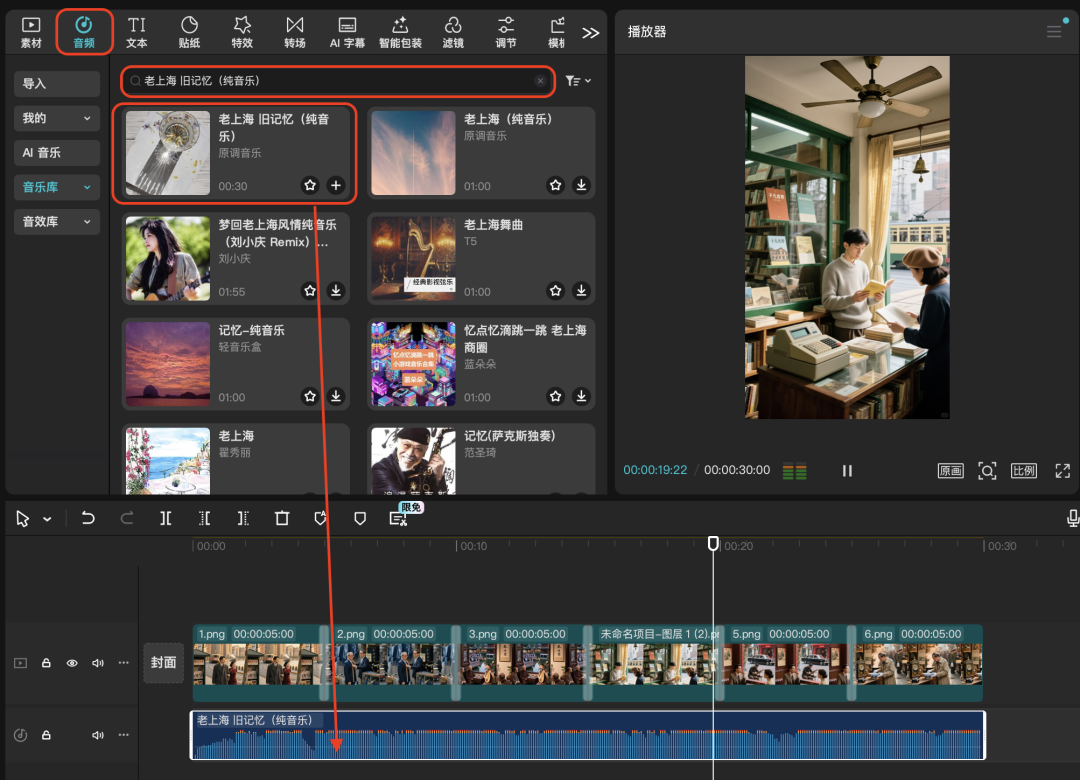
Task: Click the microphone record voiceover icon
Action: pyautogui.click(x=1073, y=518)
